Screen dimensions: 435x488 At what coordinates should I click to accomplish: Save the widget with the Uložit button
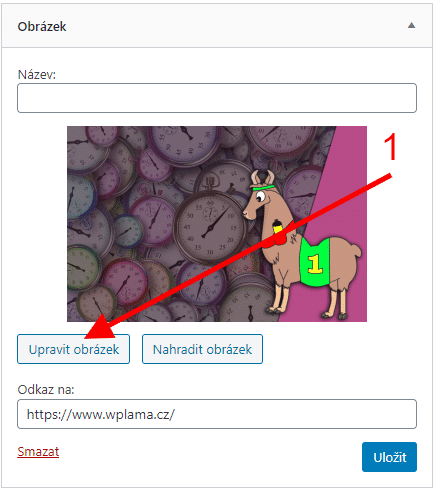tap(389, 457)
